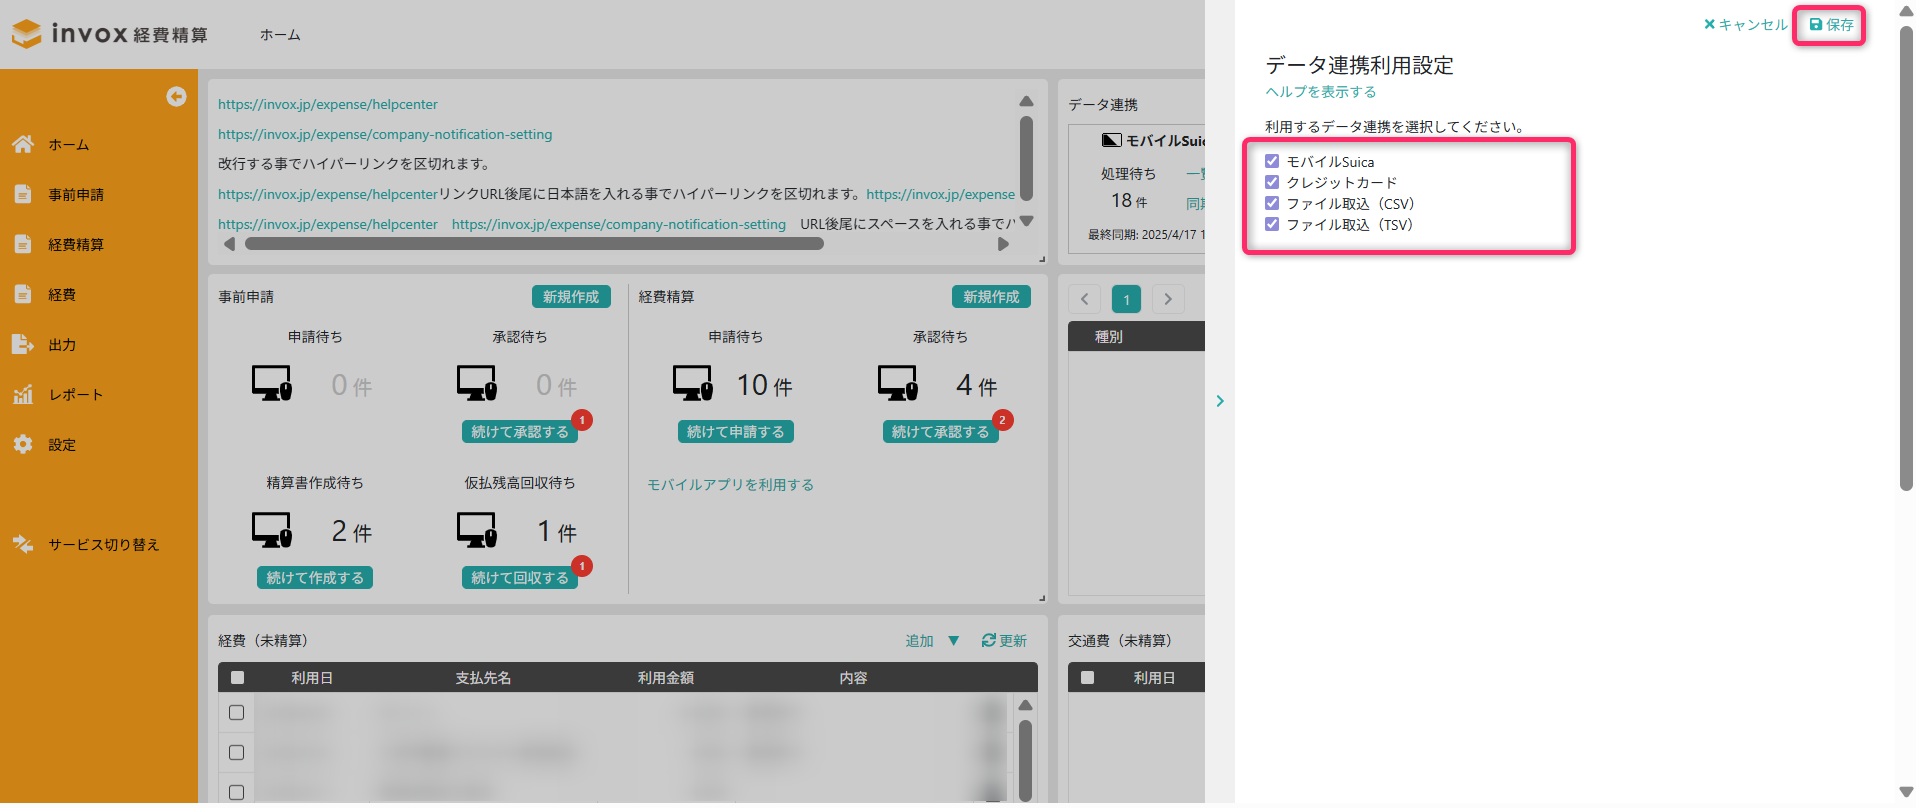Select all rows checkbox in 経費 table header
1916x808 pixels.
[237, 677]
